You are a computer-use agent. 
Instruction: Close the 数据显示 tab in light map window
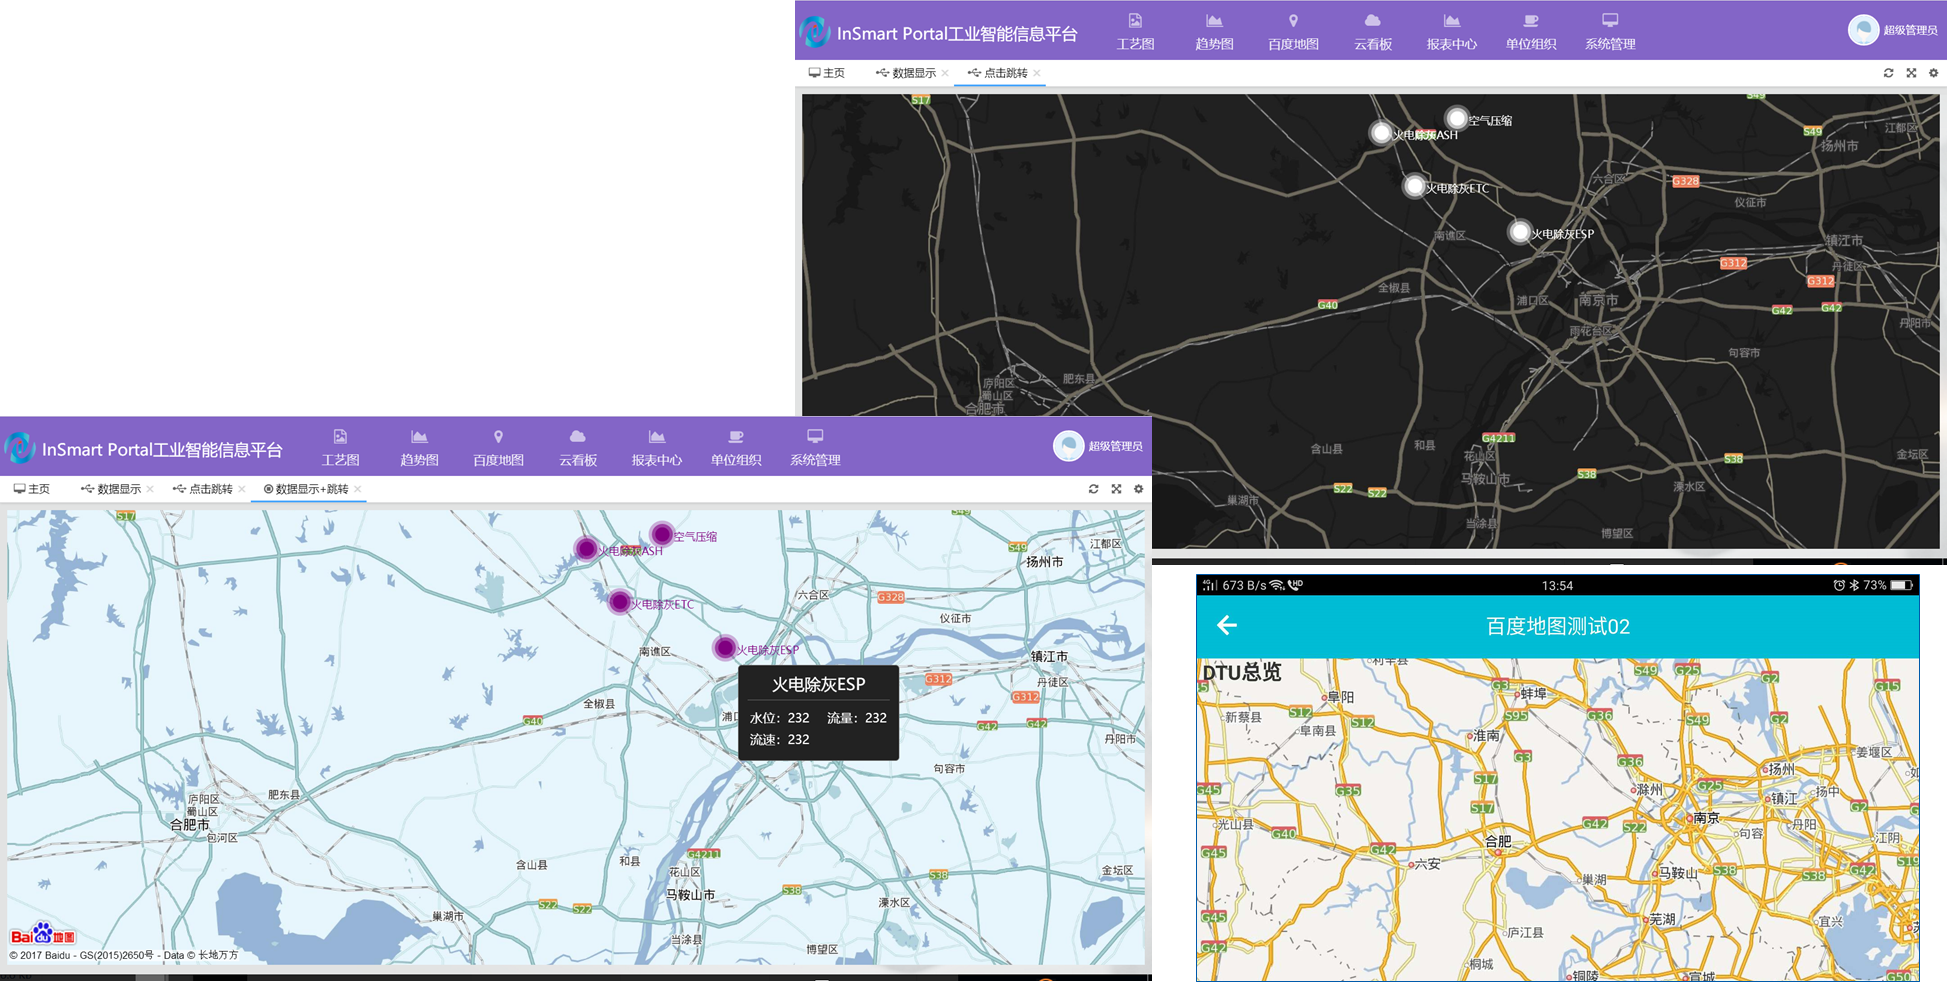(150, 489)
